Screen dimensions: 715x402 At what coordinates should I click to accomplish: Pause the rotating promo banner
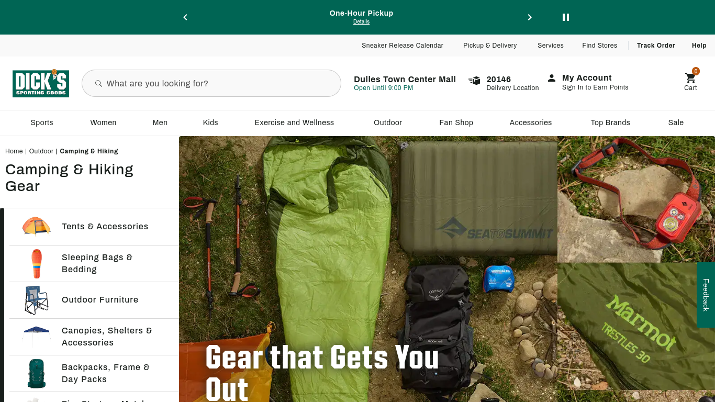click(x=565, y=17)
